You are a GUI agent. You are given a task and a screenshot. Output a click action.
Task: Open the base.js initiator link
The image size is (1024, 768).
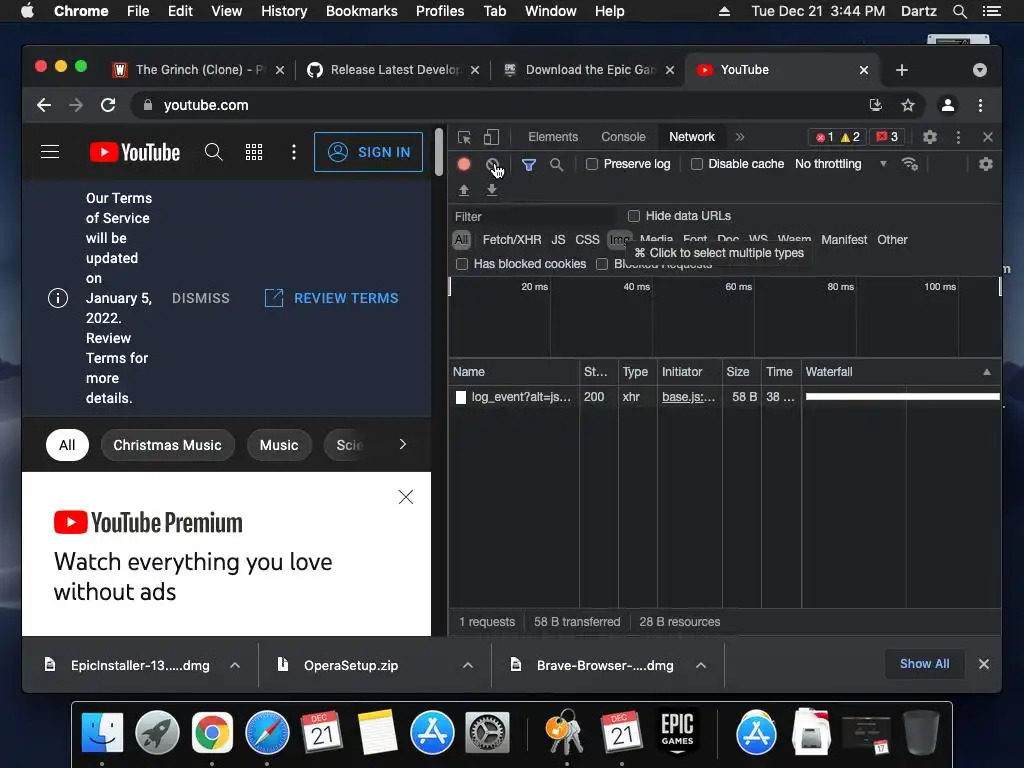click(688, 397)
